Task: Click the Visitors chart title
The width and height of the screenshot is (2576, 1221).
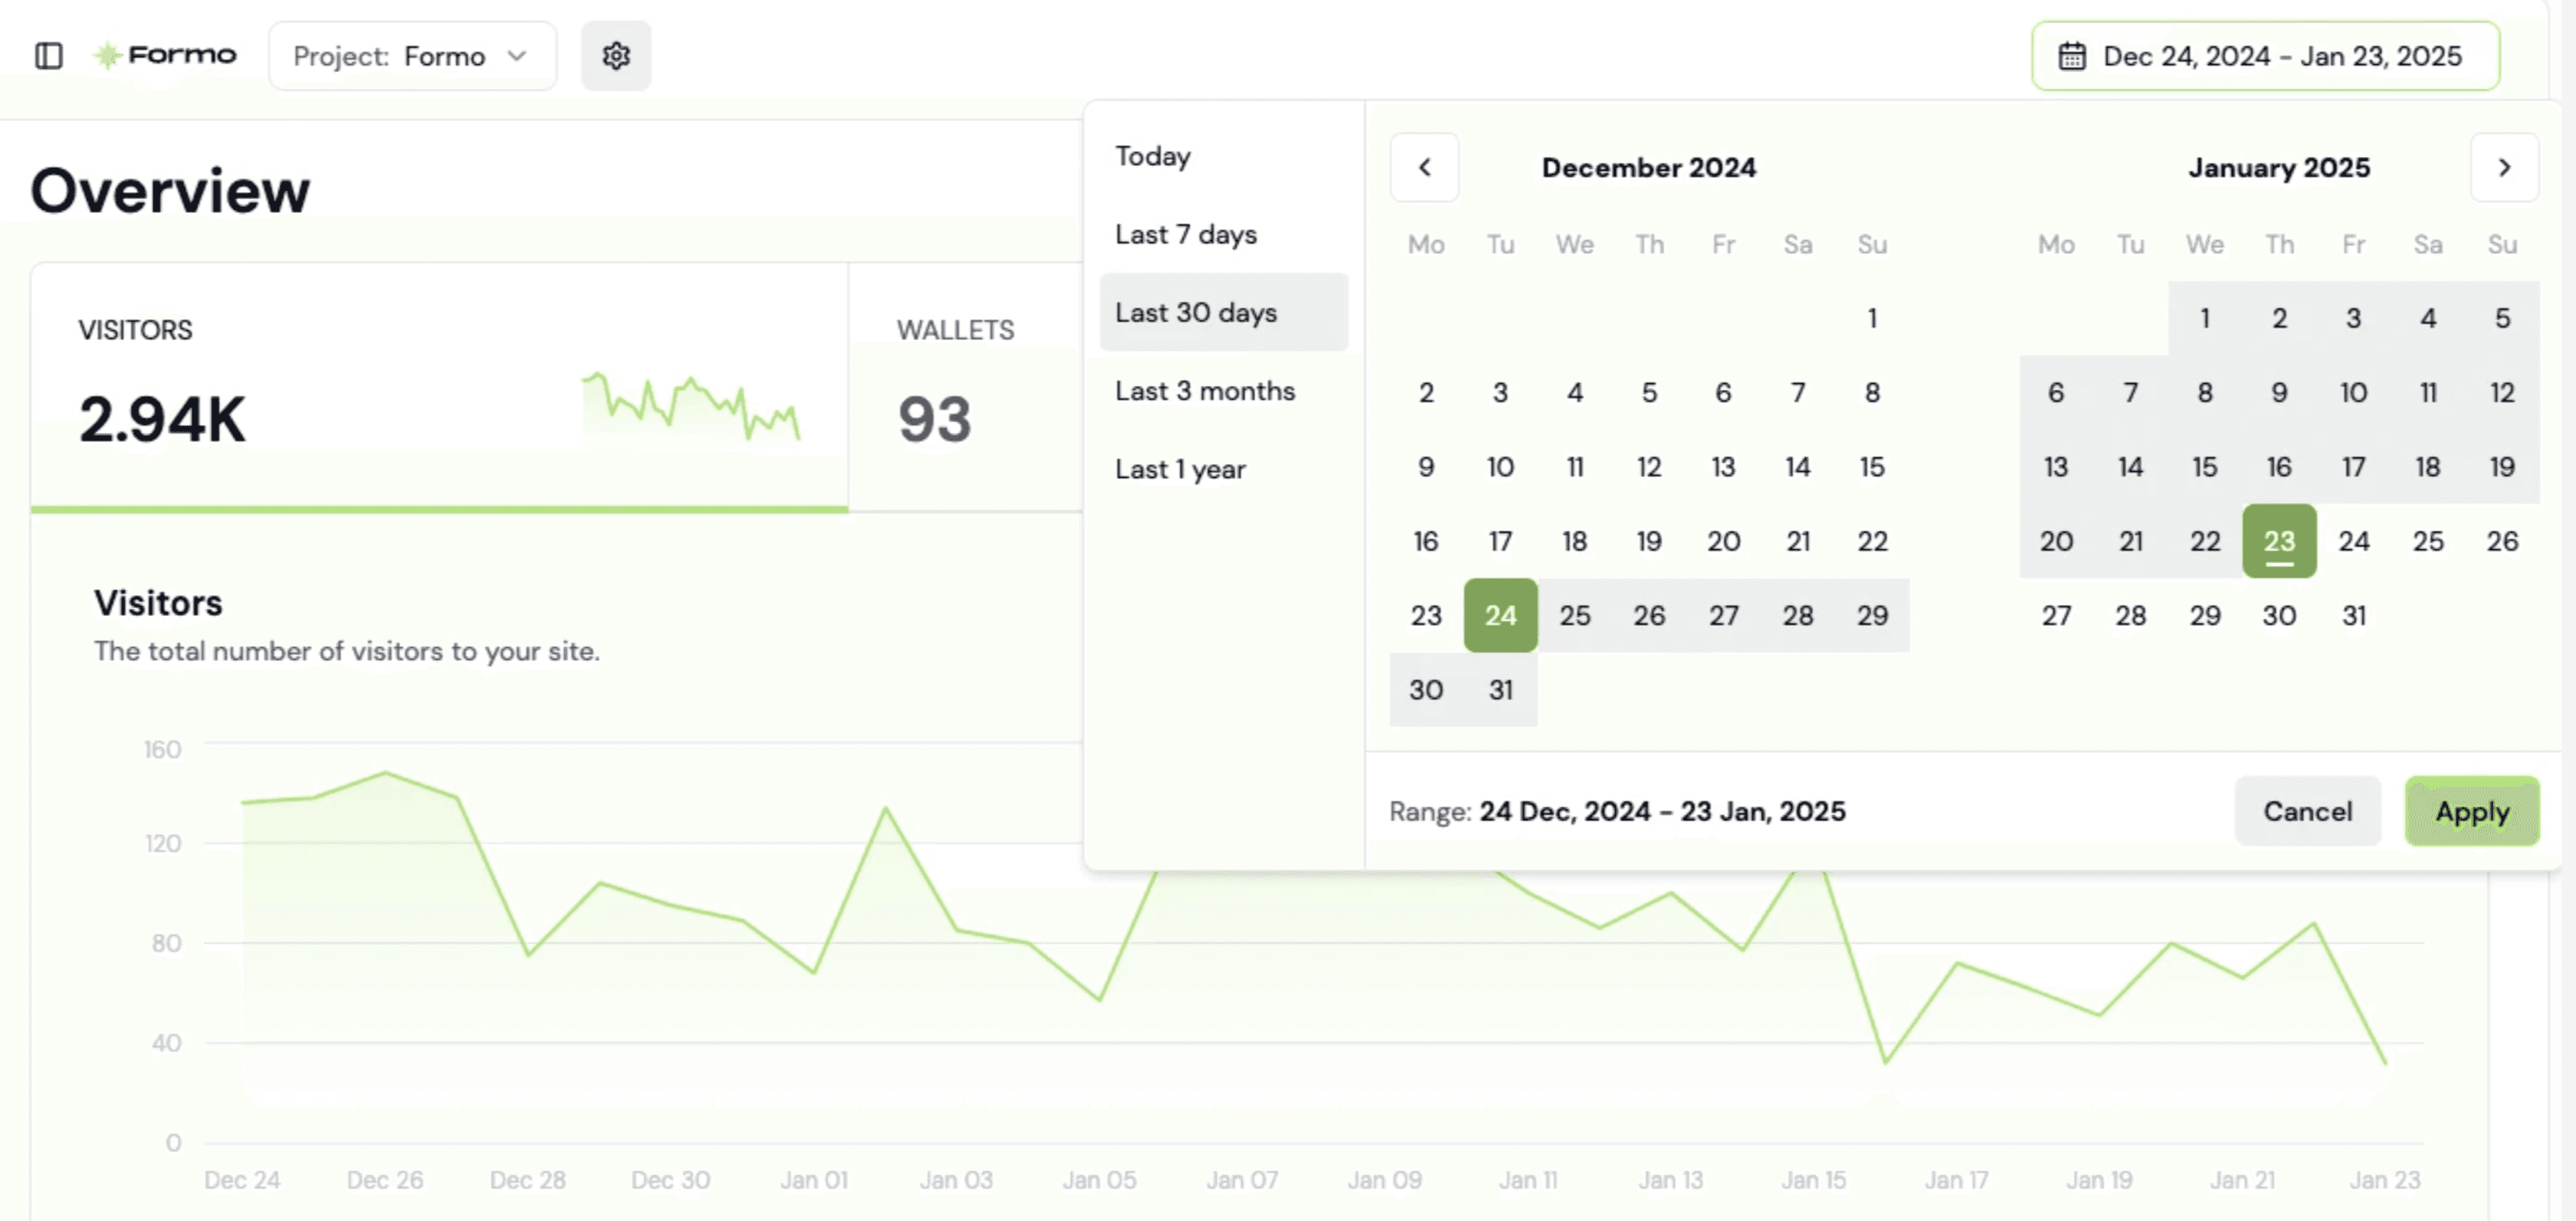Action: coord(158,603)
